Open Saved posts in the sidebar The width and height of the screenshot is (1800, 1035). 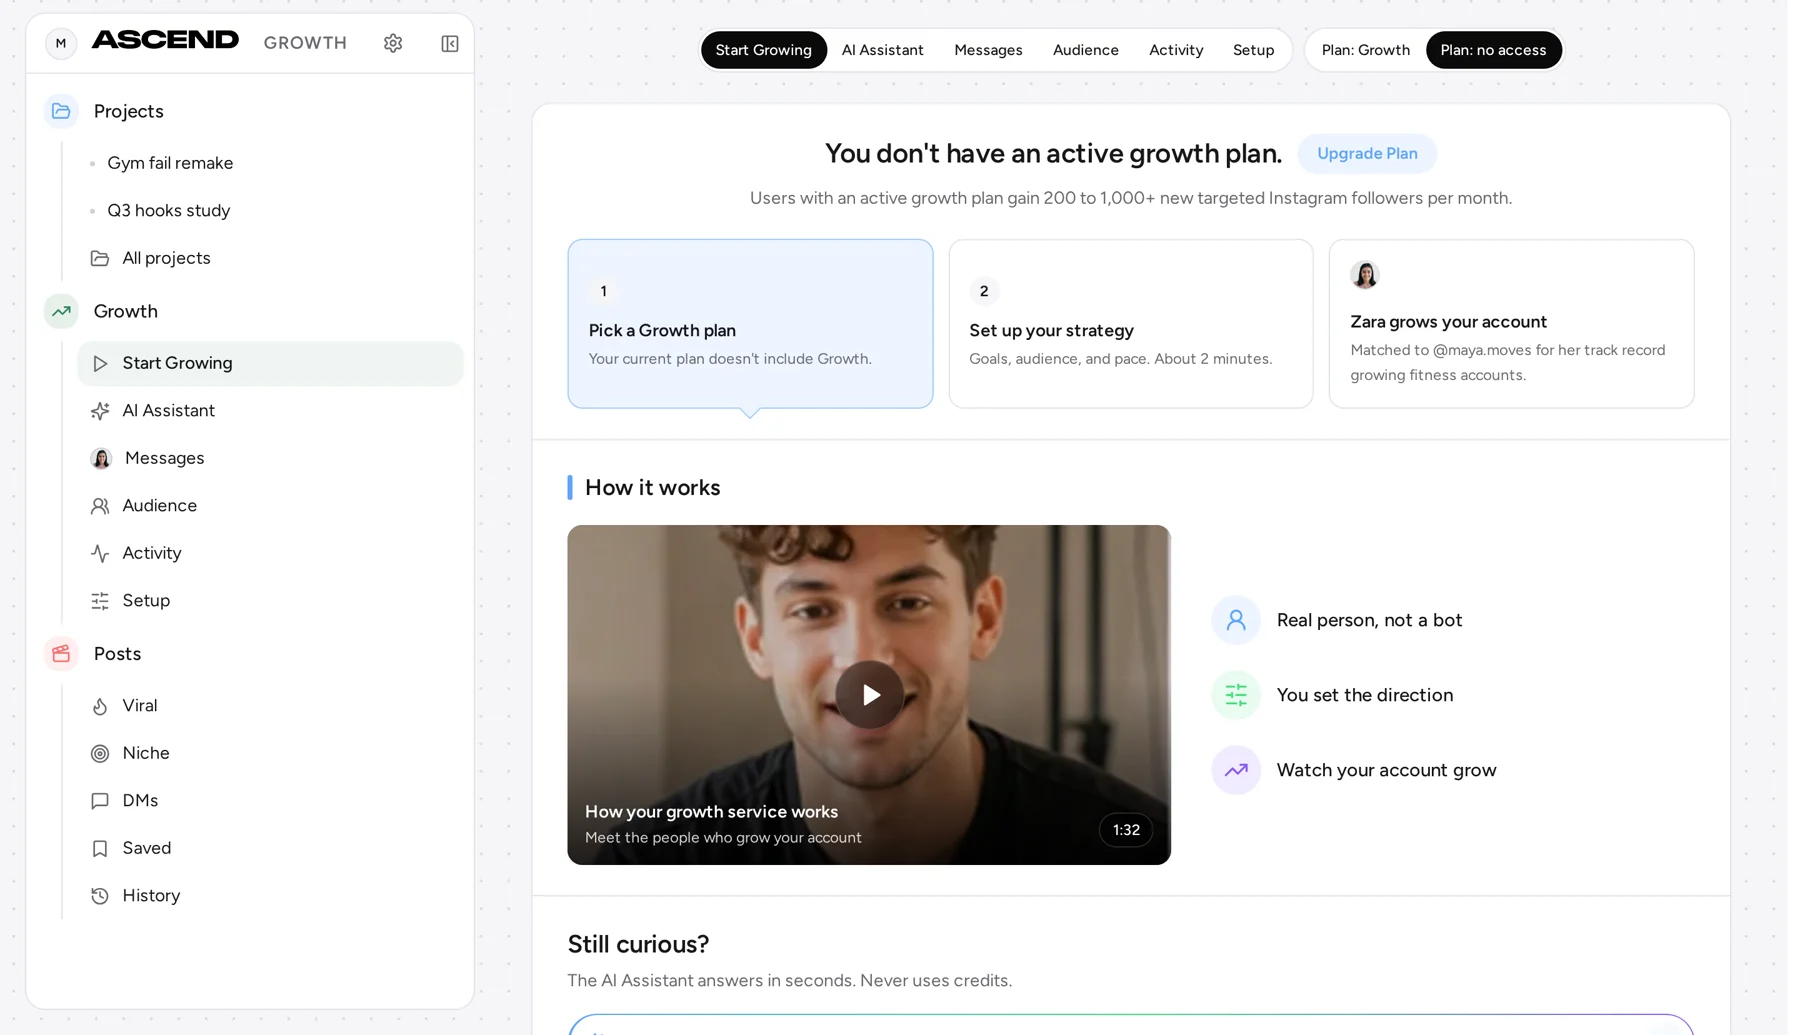tap(270, 848)
